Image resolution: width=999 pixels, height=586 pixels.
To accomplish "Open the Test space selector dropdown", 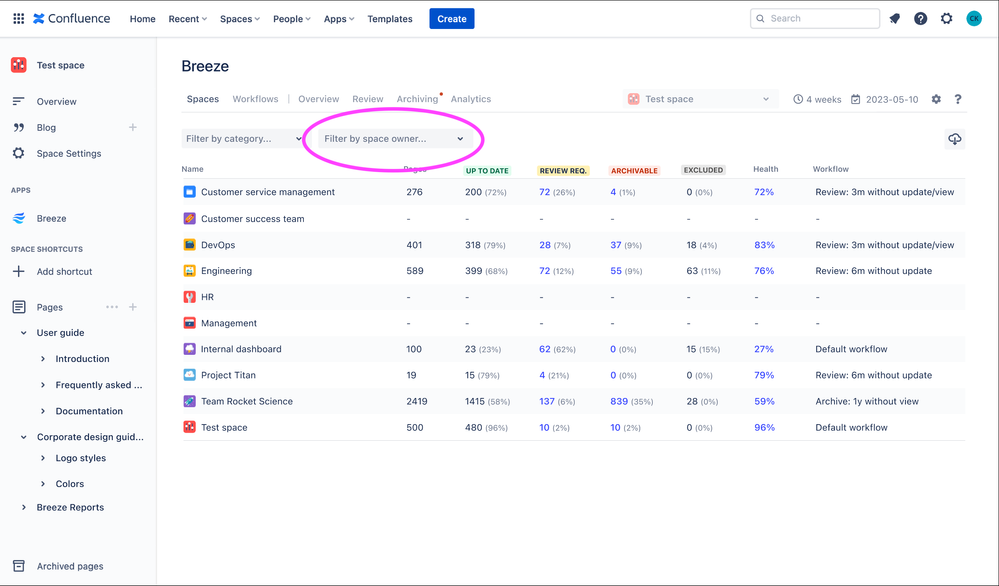I will click(x=698, y=99).
